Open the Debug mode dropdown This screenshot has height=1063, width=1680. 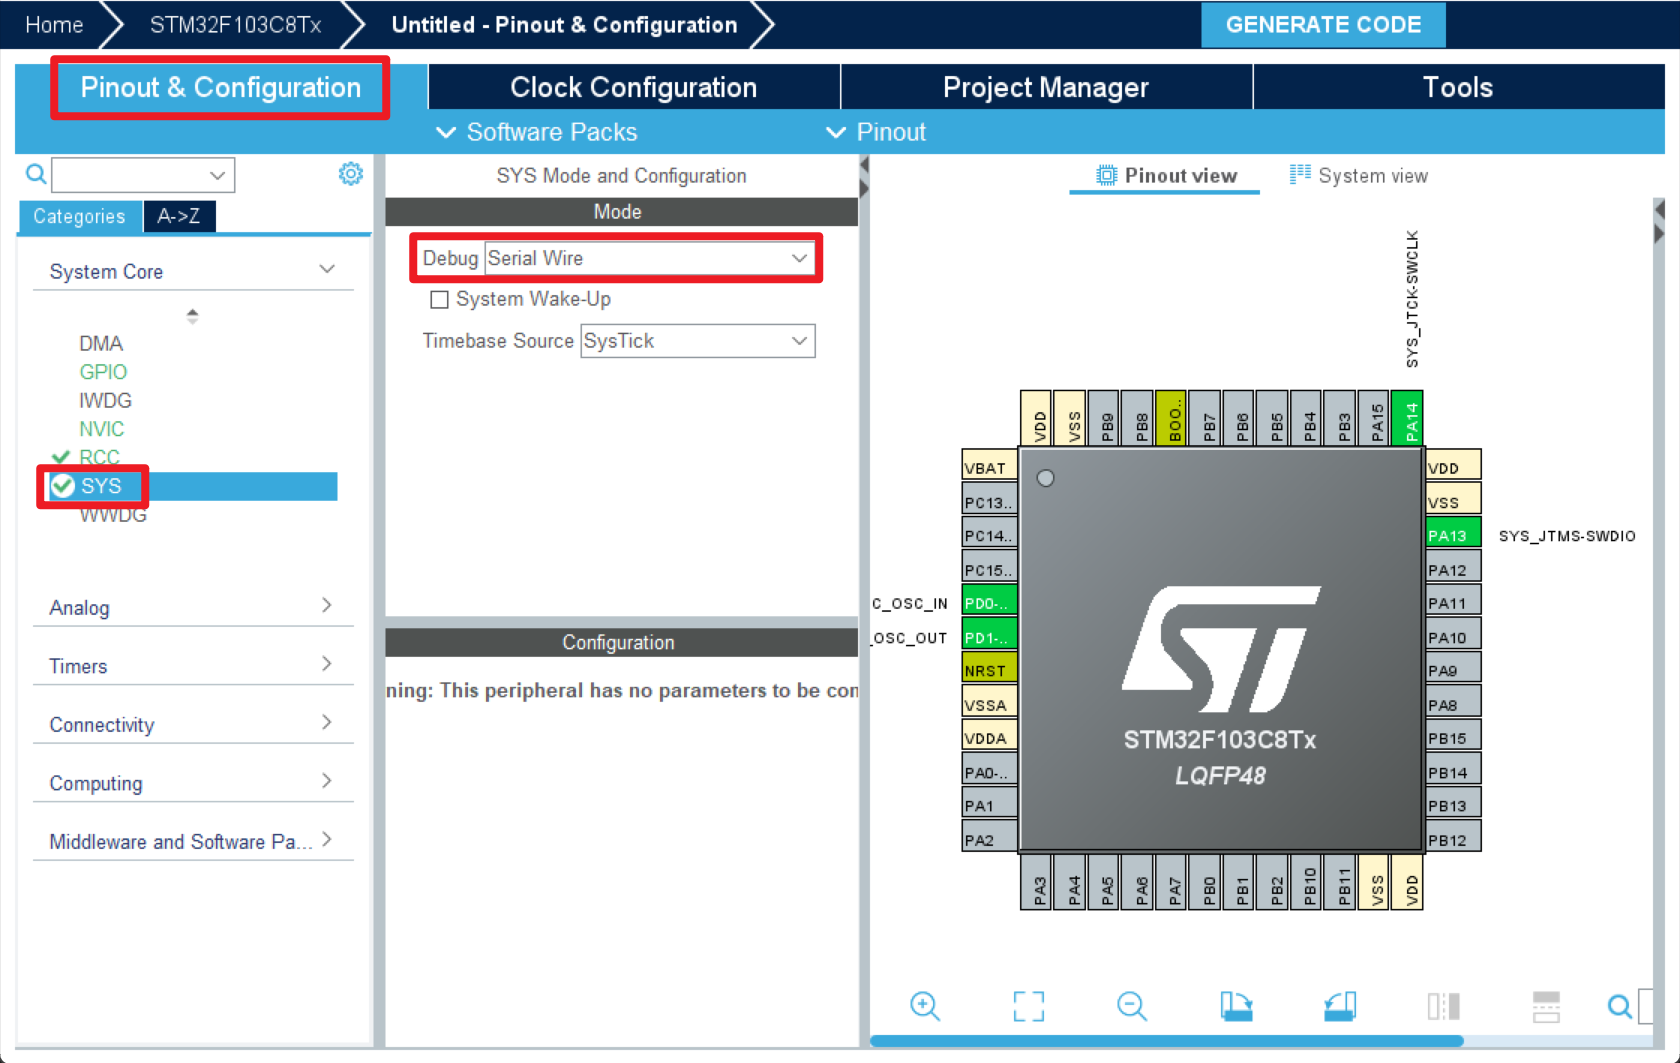pos(648,258)
